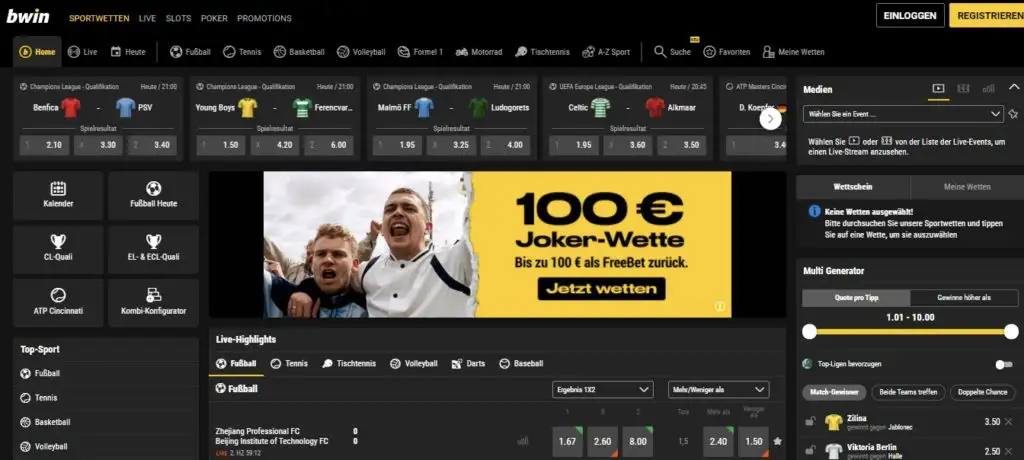Choose Match-Gewinner filter chip
1024x460 pixels.
834,392
